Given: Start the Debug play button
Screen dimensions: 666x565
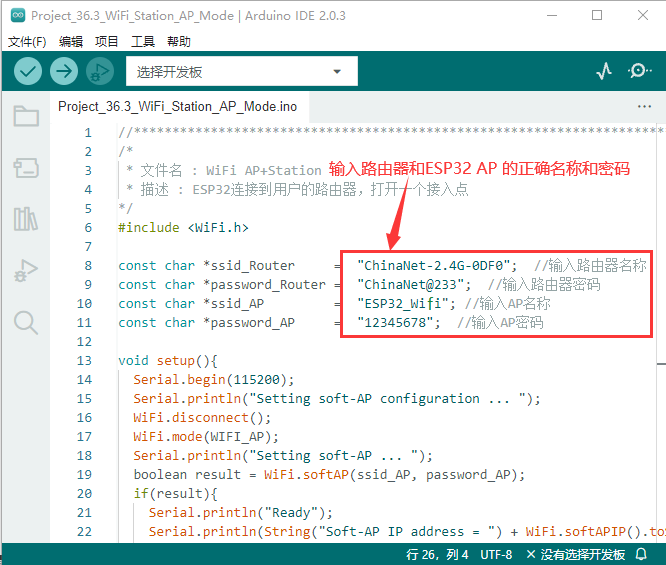Looking at the screenshot, I should click(x=100, y=71).
